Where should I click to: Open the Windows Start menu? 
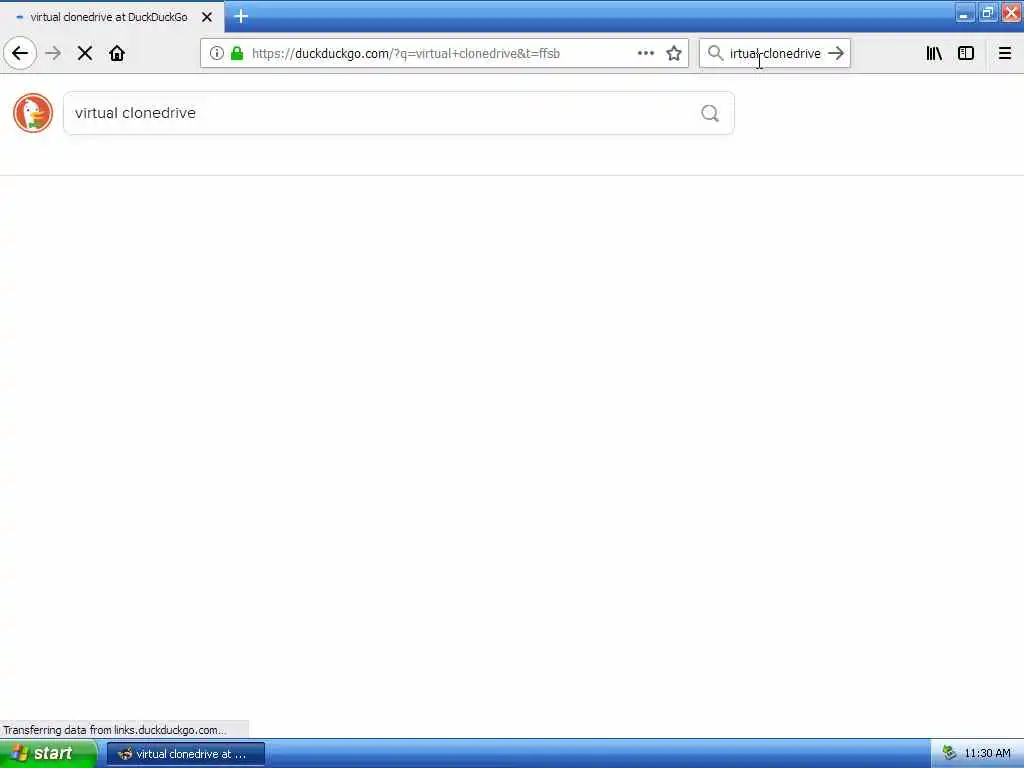48,754
